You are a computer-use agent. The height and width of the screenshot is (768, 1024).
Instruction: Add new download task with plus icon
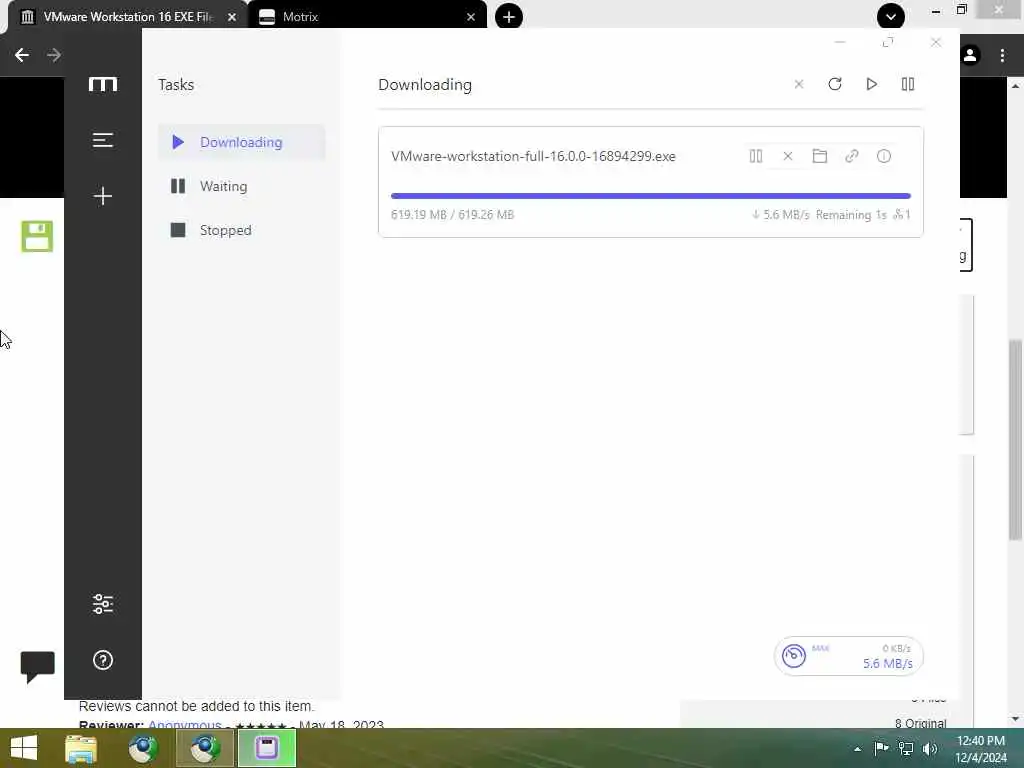[x=103, y=196]
